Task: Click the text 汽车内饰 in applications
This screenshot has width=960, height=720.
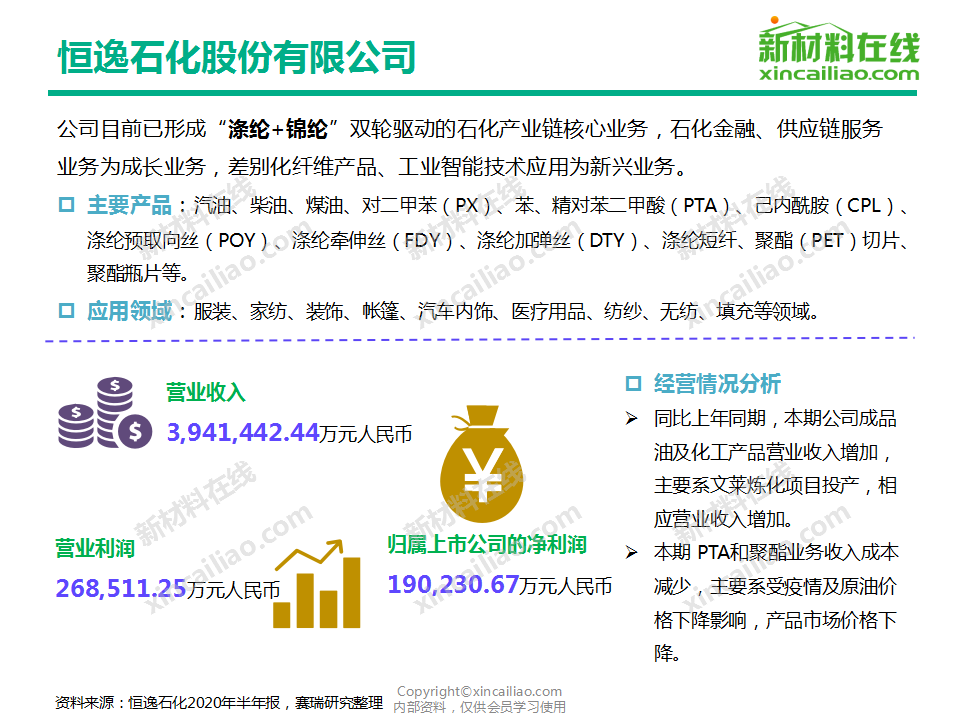Action: click(455, 312)
